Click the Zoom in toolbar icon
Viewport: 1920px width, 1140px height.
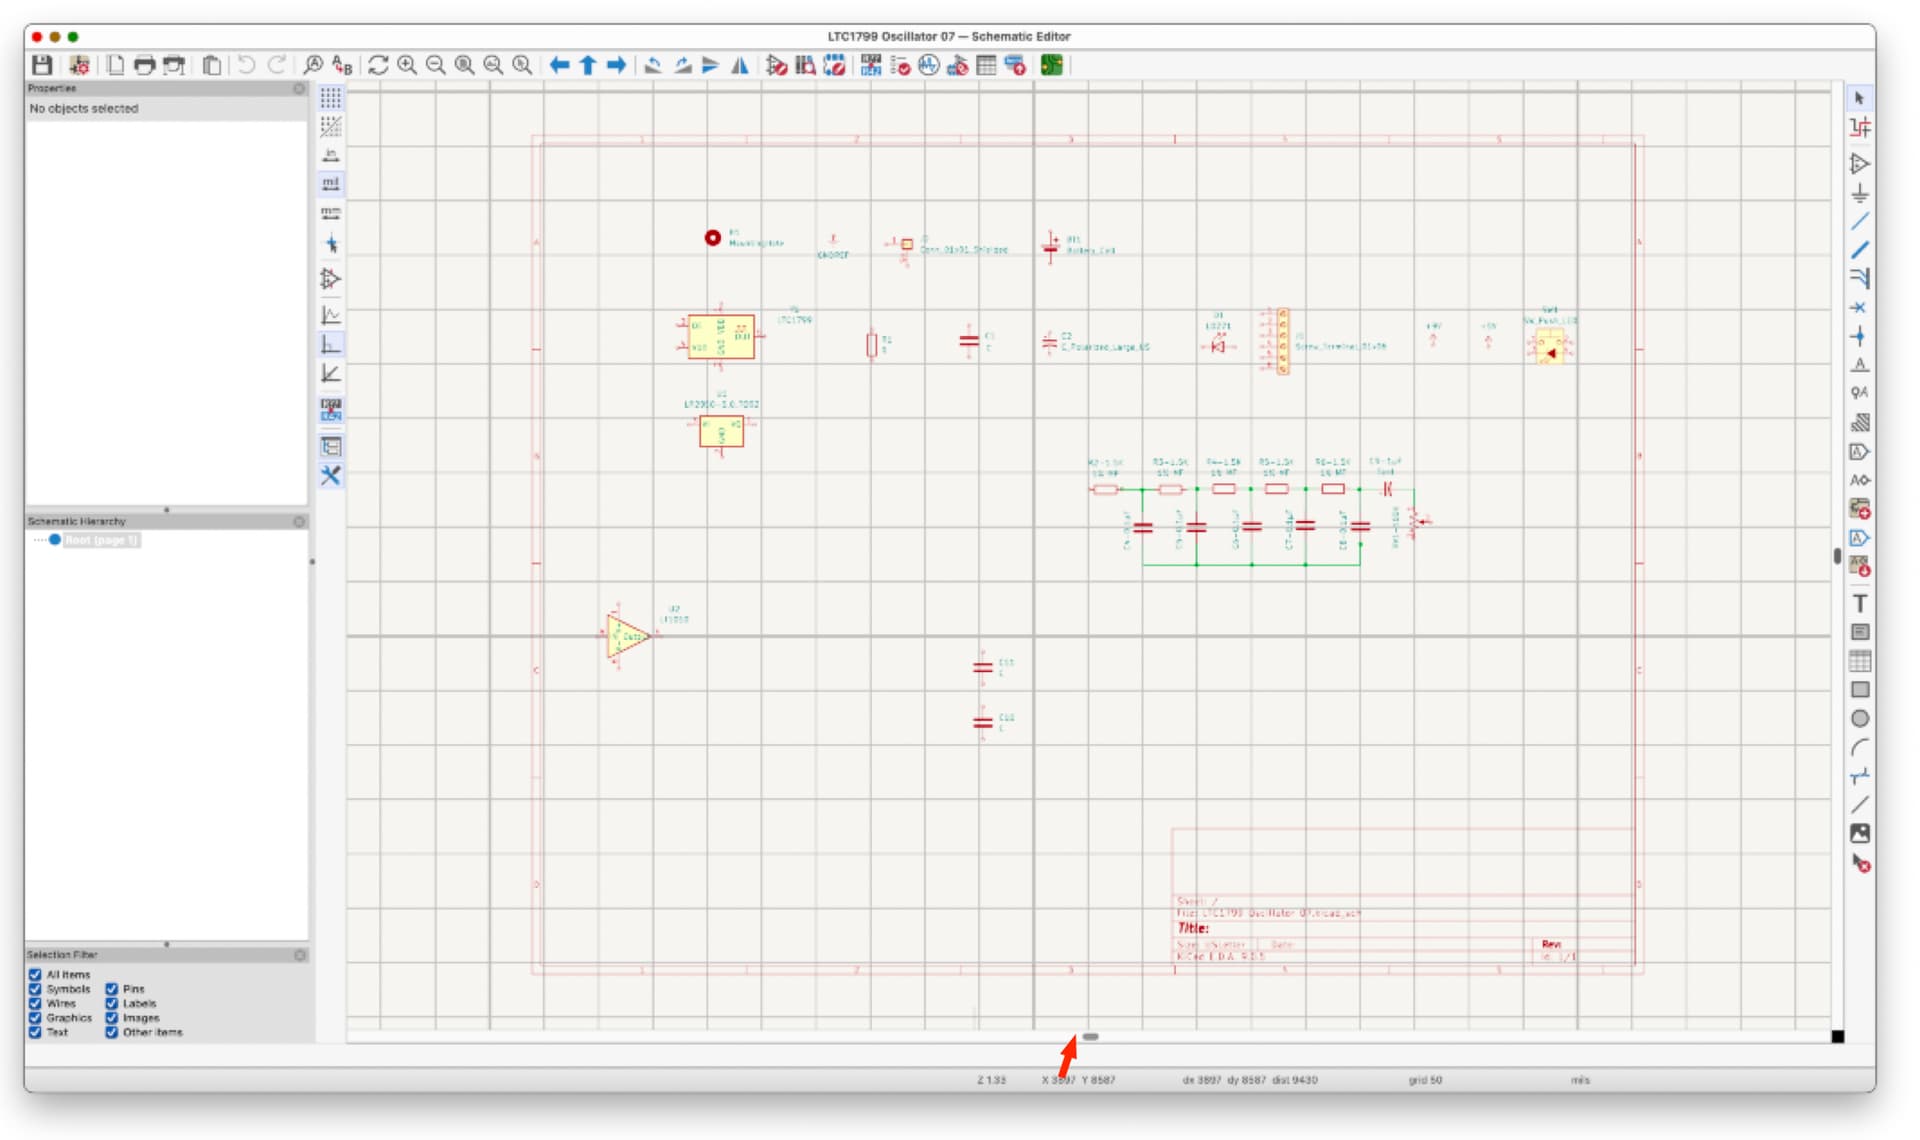(x=407, y=65)
